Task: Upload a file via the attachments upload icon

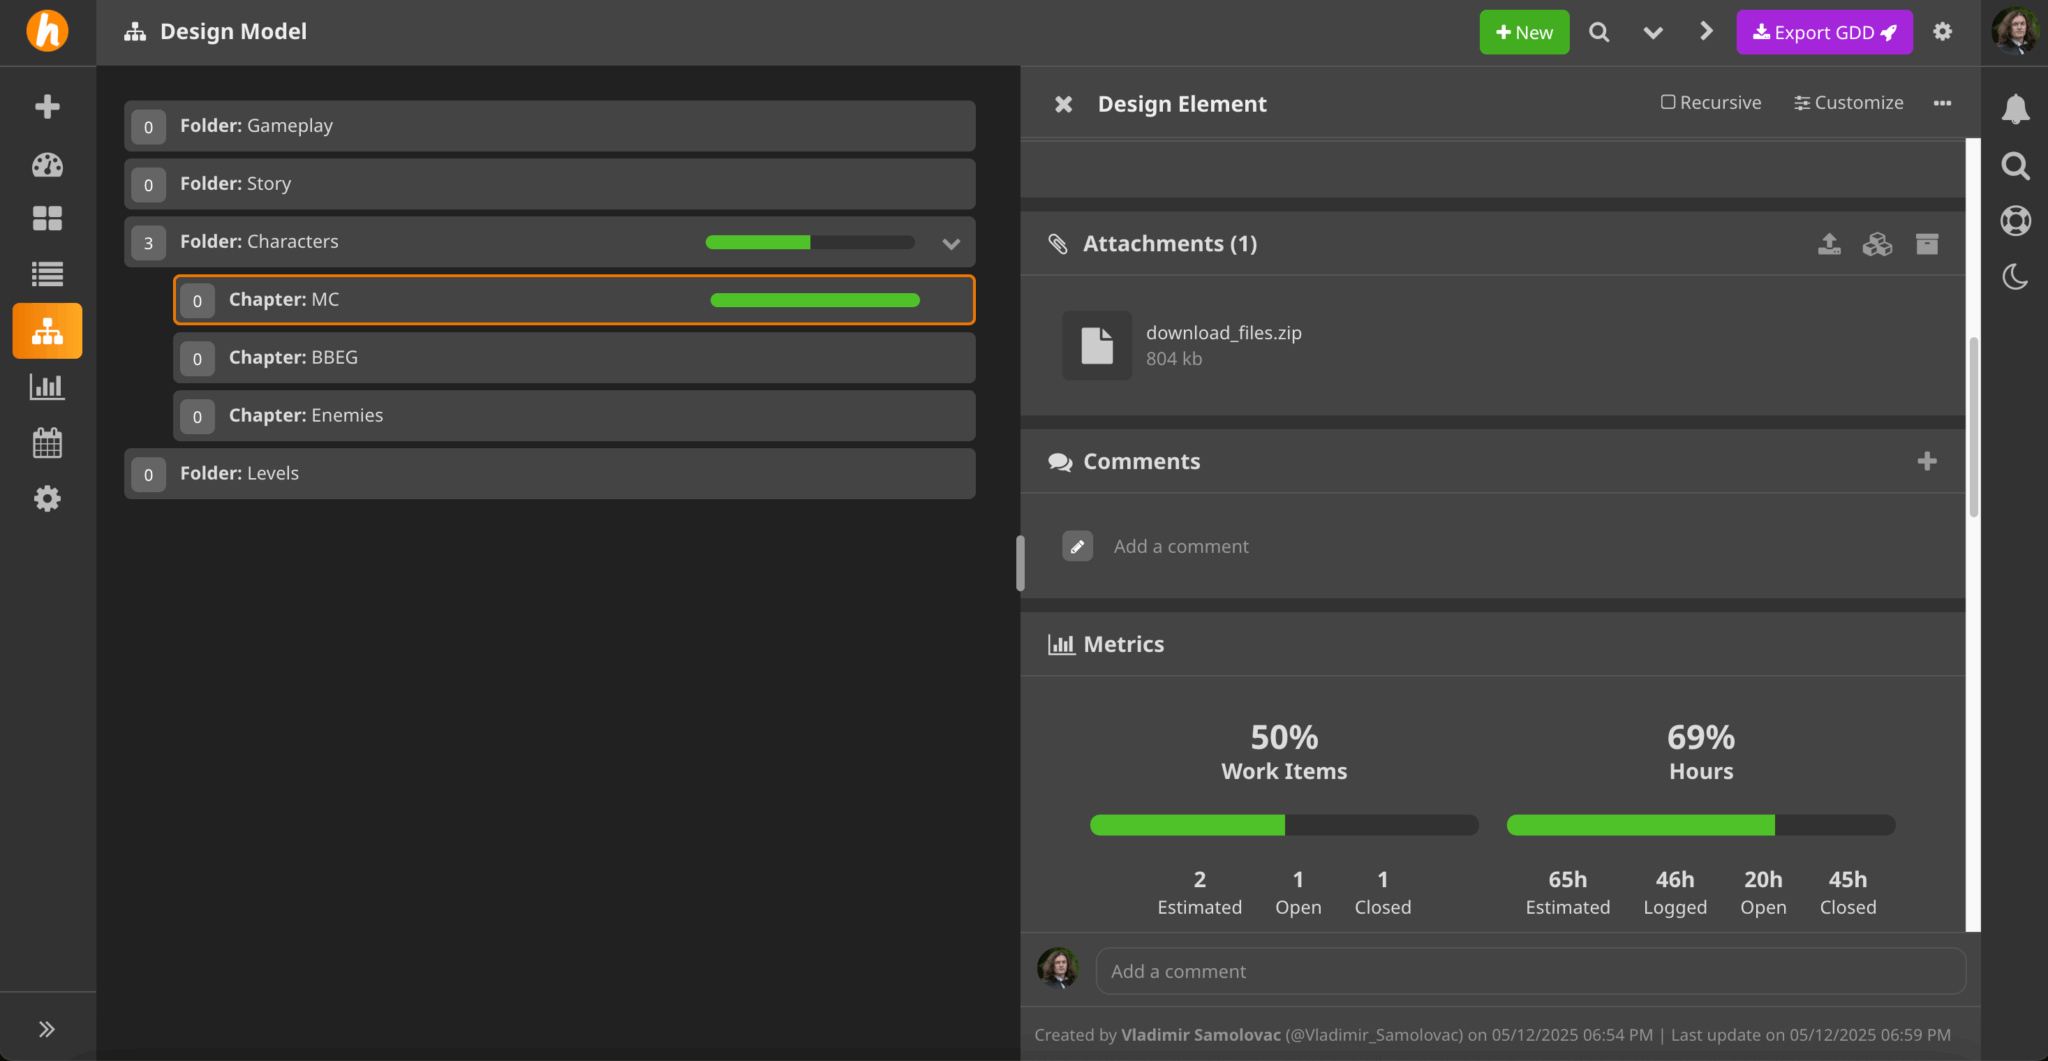Action: coord(1829,243)
